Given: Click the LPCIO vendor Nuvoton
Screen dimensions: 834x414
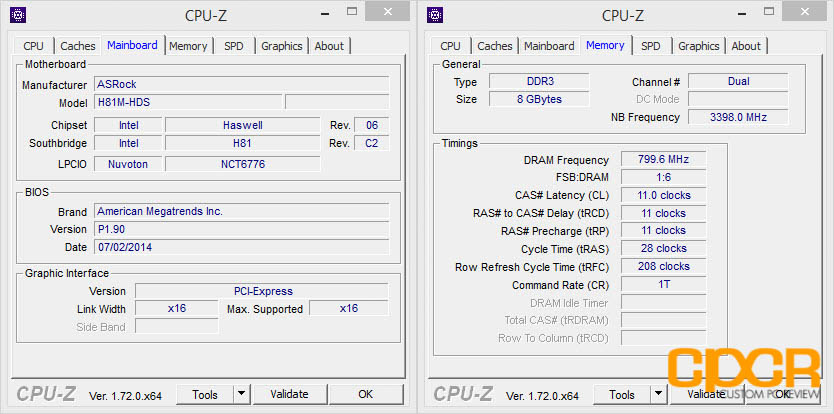Looking at the screenshot, I should point(128,164).
